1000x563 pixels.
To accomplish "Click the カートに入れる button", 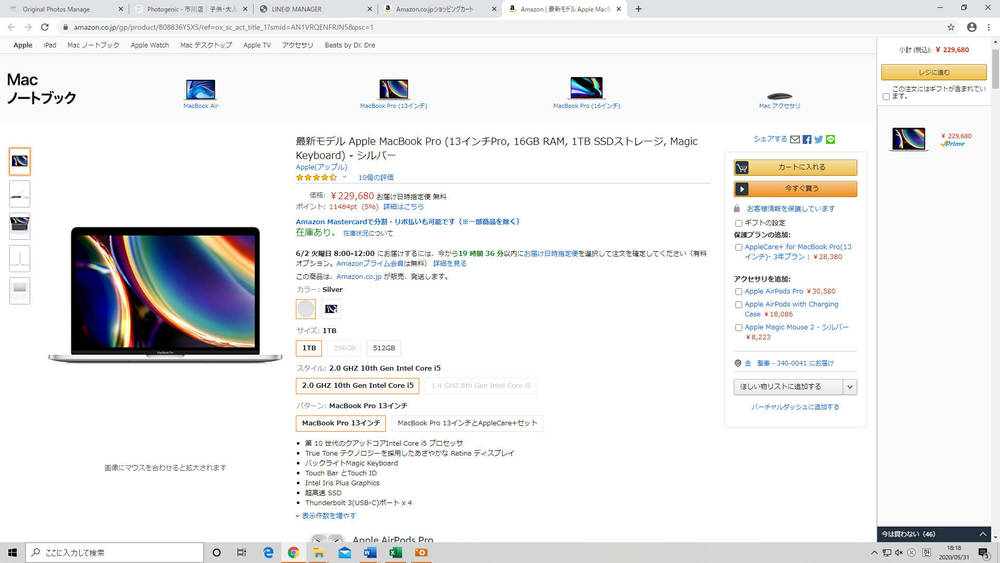I will [x=795, y=167].
